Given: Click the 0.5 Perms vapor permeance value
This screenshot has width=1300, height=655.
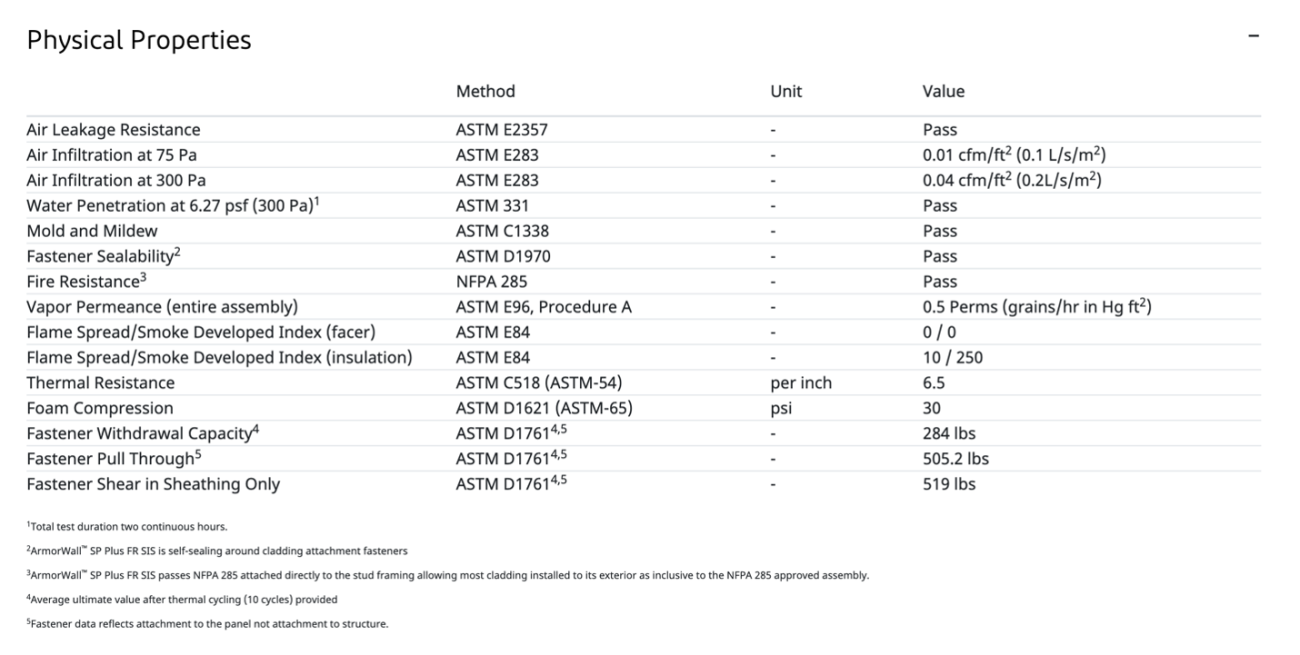Looking at the screenshot, I should [1037, 307].
